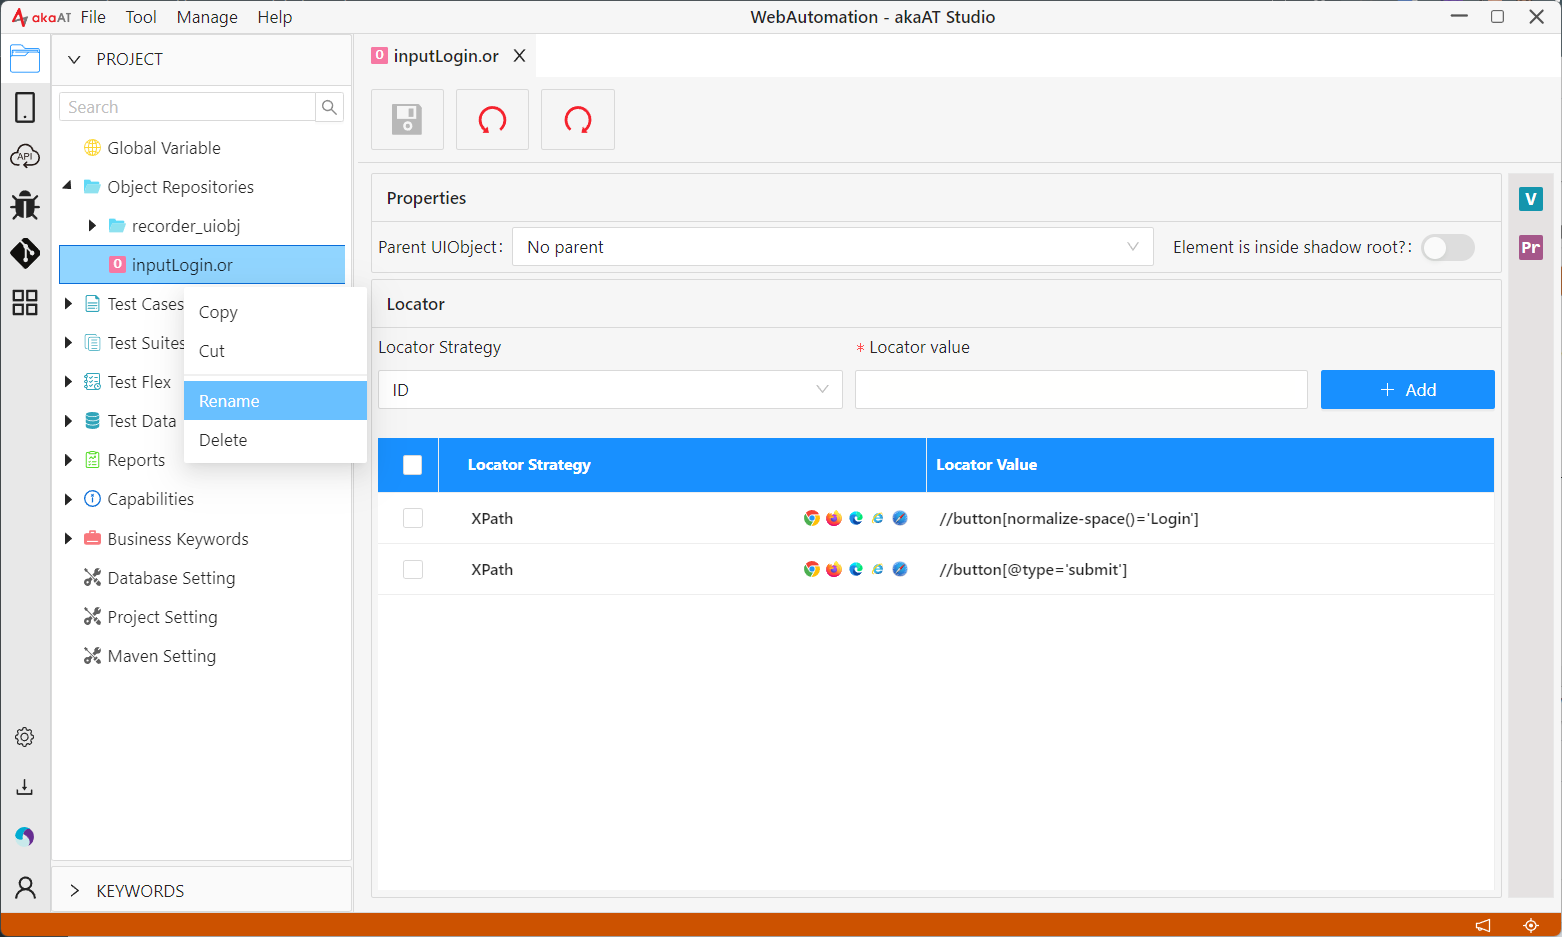Click the purple Pr panel icon
The width and height of the screenshot is (1562, 937).
1530,248
